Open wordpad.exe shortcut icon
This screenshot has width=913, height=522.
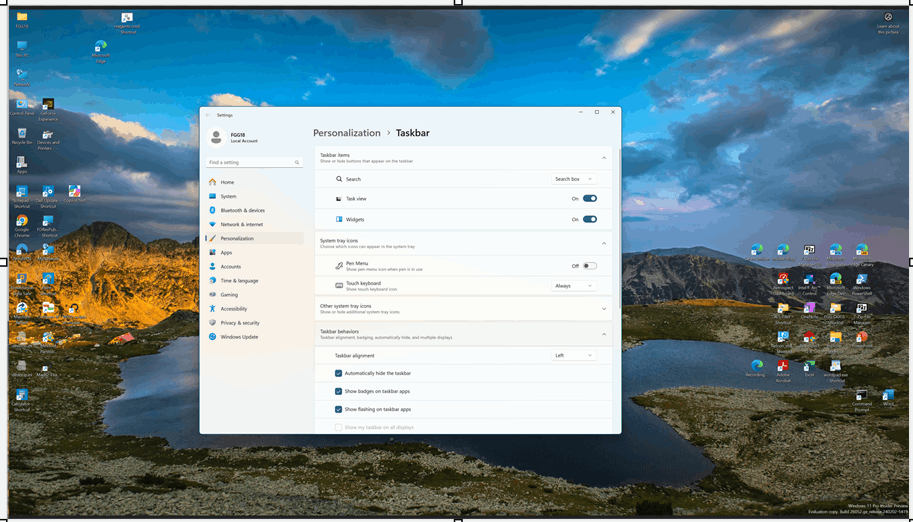point(836,371)
